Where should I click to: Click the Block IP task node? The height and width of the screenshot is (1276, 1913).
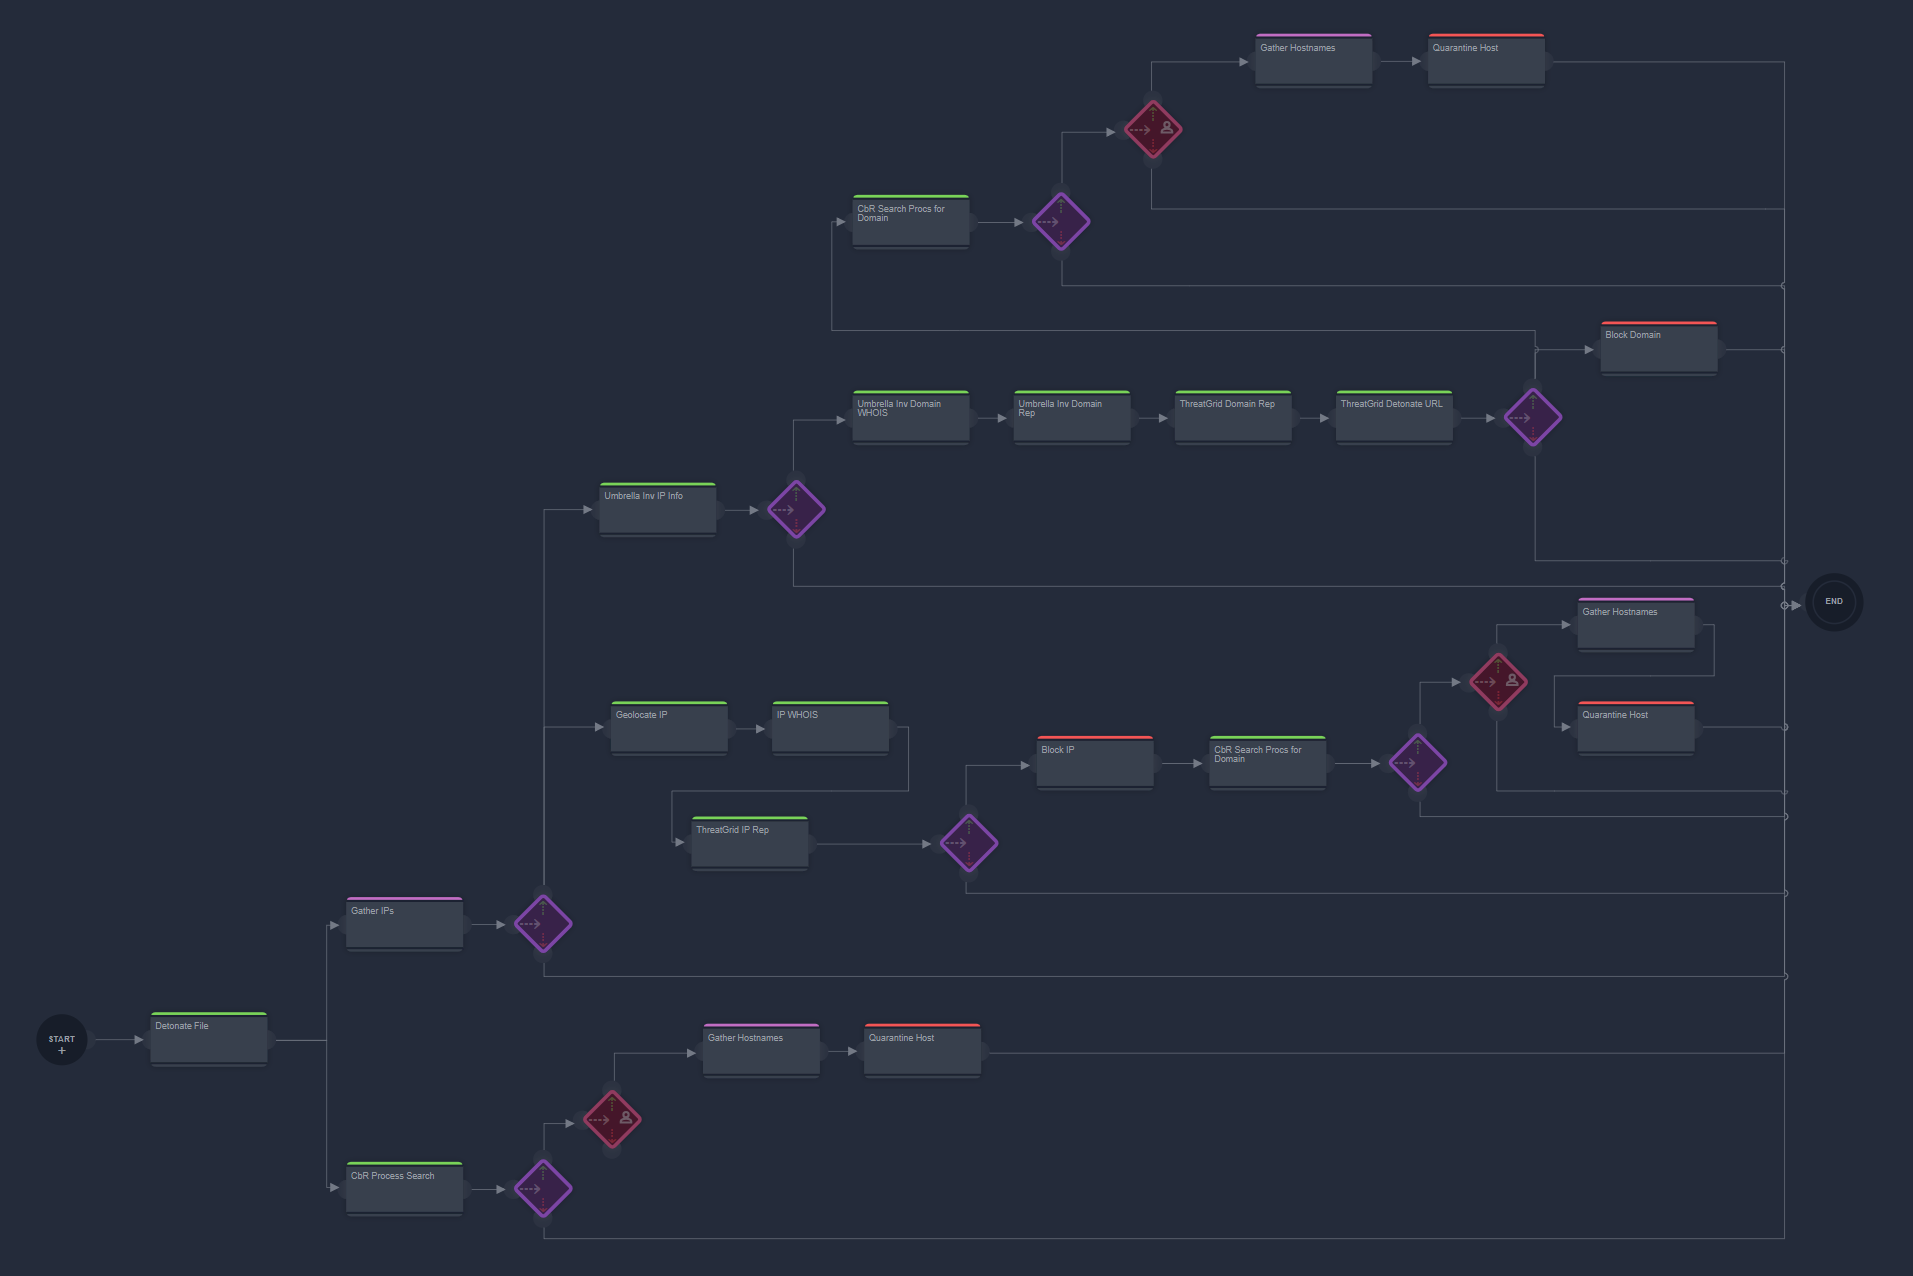[1094, 761]
